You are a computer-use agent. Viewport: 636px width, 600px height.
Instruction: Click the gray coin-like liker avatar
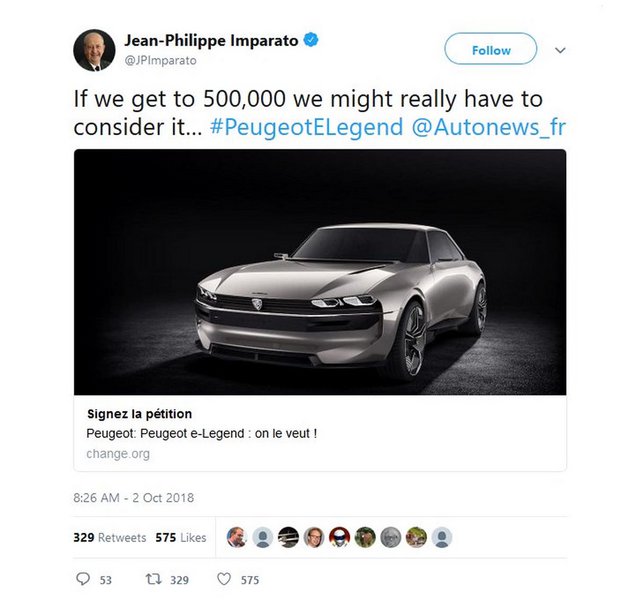click(x=391, y=537)
